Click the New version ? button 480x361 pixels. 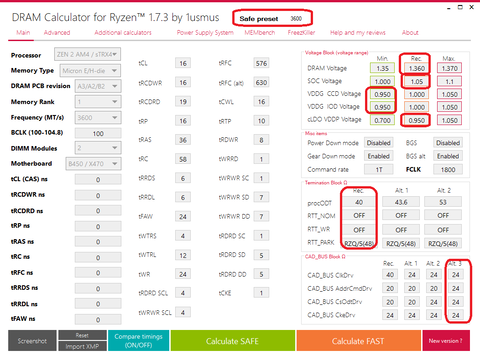coord(446,341)
